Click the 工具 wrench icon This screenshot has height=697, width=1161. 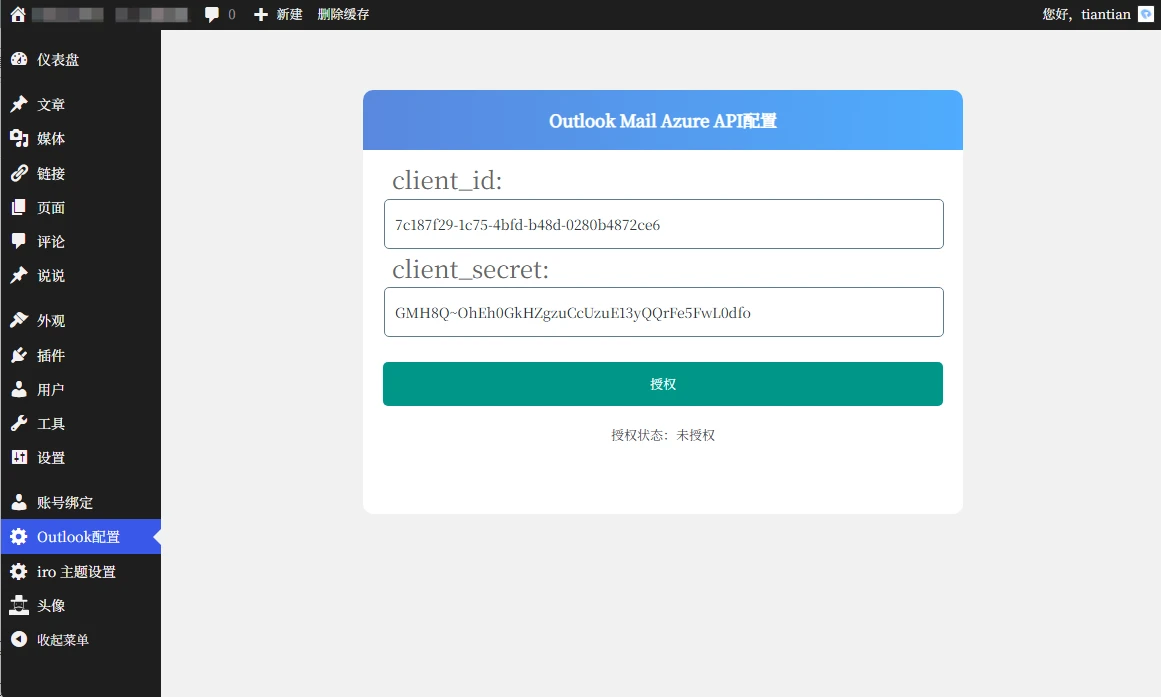click(x=19, y=424)
